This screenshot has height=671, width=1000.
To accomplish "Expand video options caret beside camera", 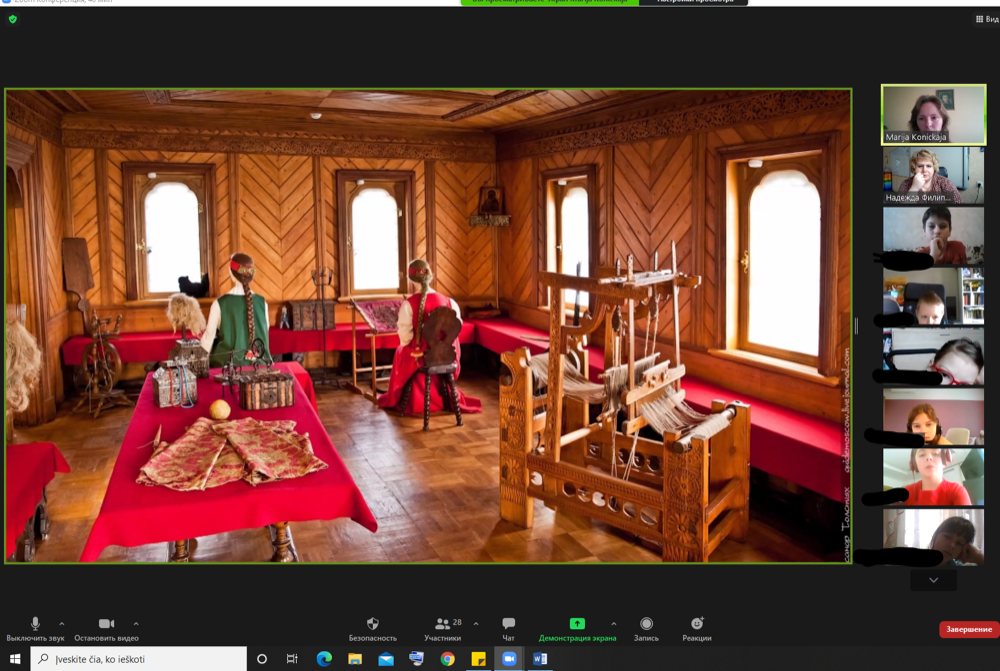I will coord(136,624).
